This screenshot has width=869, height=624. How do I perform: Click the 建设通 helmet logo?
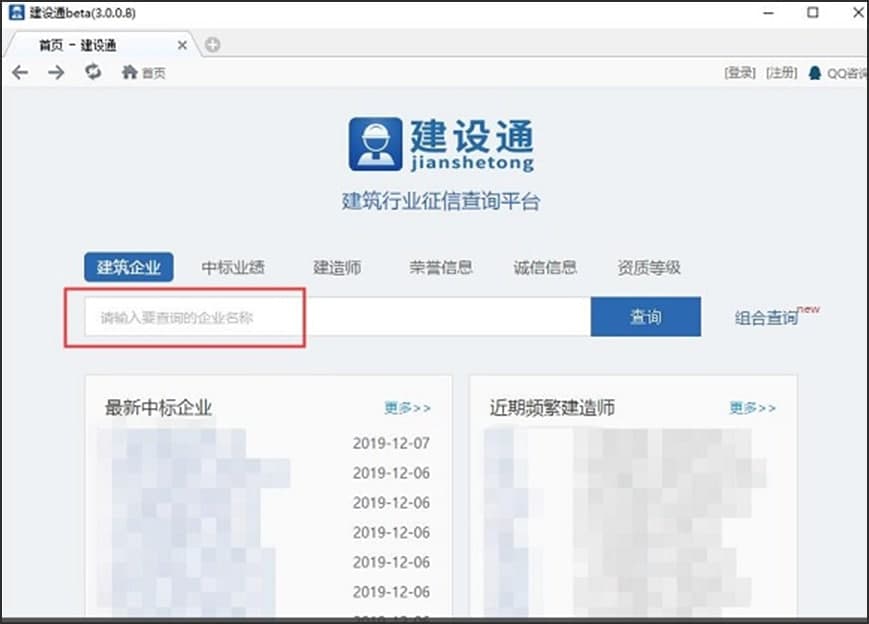point(375,144)
